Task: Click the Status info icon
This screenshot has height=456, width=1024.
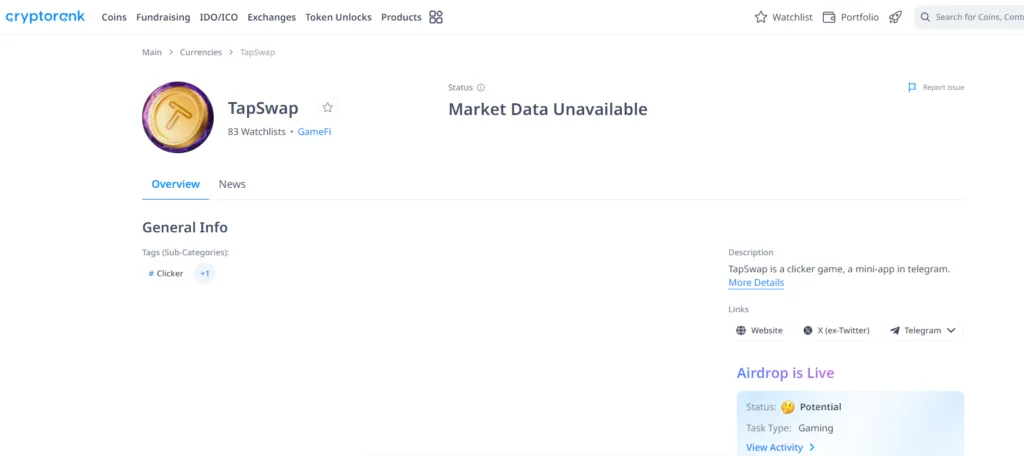Action: (481, 88)
